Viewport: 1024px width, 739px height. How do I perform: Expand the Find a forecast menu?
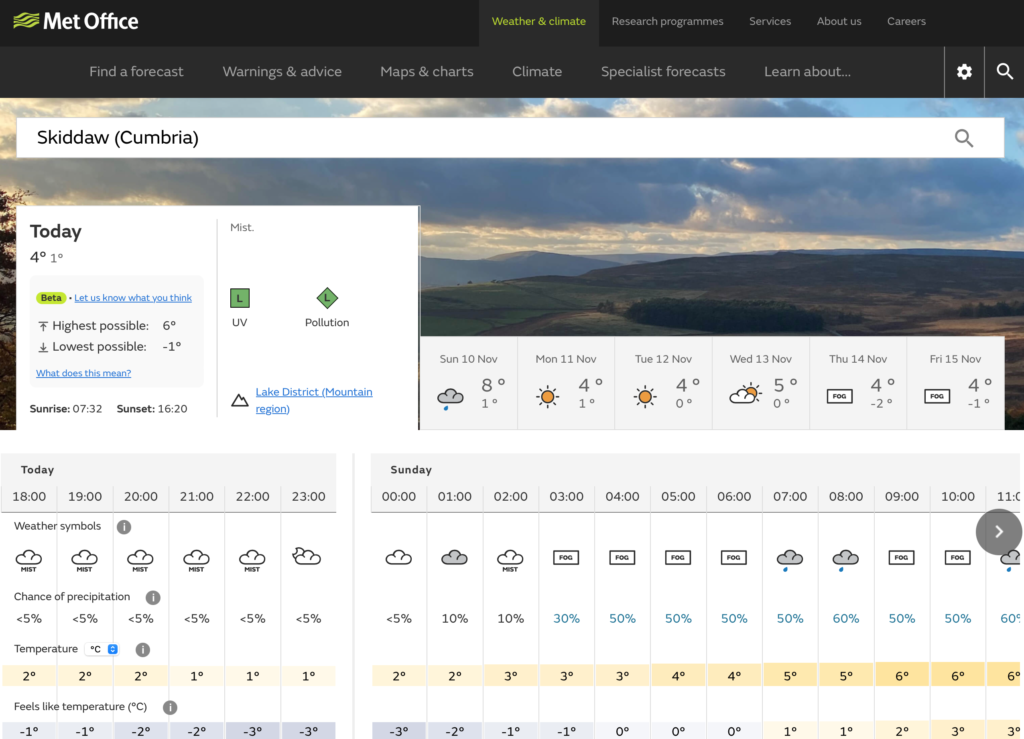pyautogui.click(x=136, y=72)
